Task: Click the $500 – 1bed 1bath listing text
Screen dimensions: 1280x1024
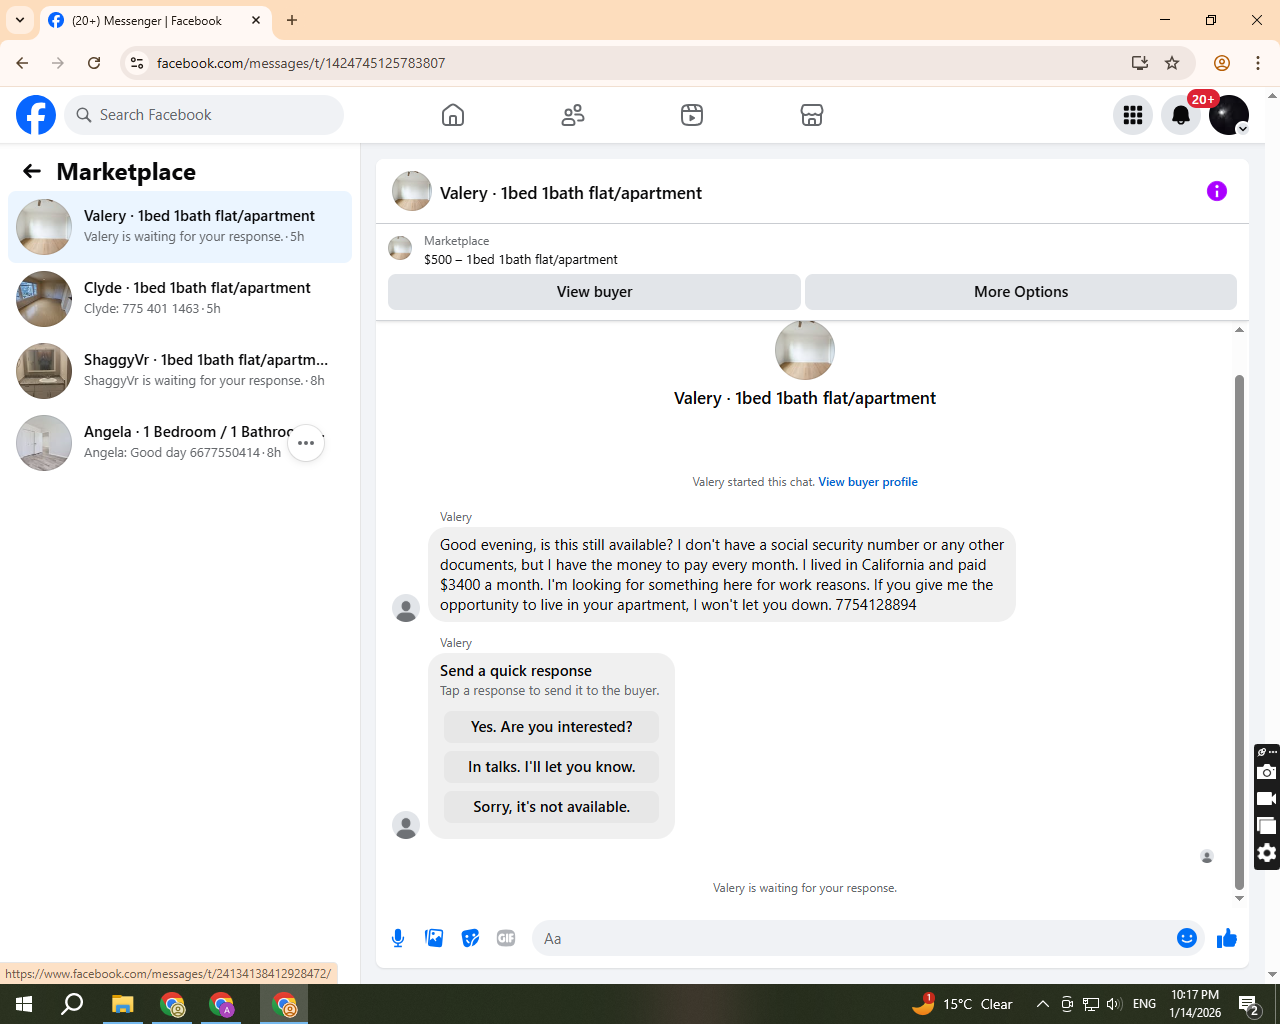Action: [521, 259]
